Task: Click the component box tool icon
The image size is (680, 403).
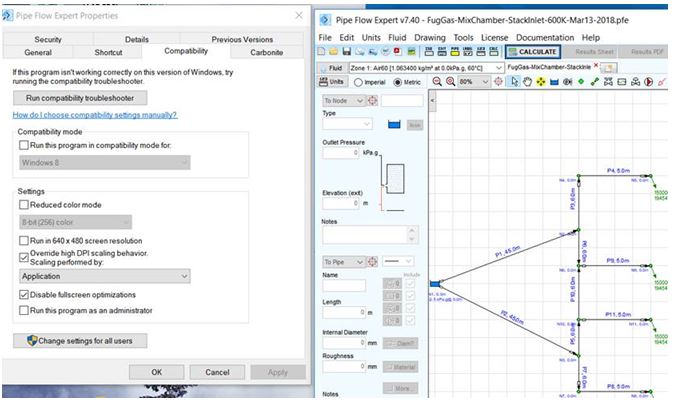Action: (621, 82)
